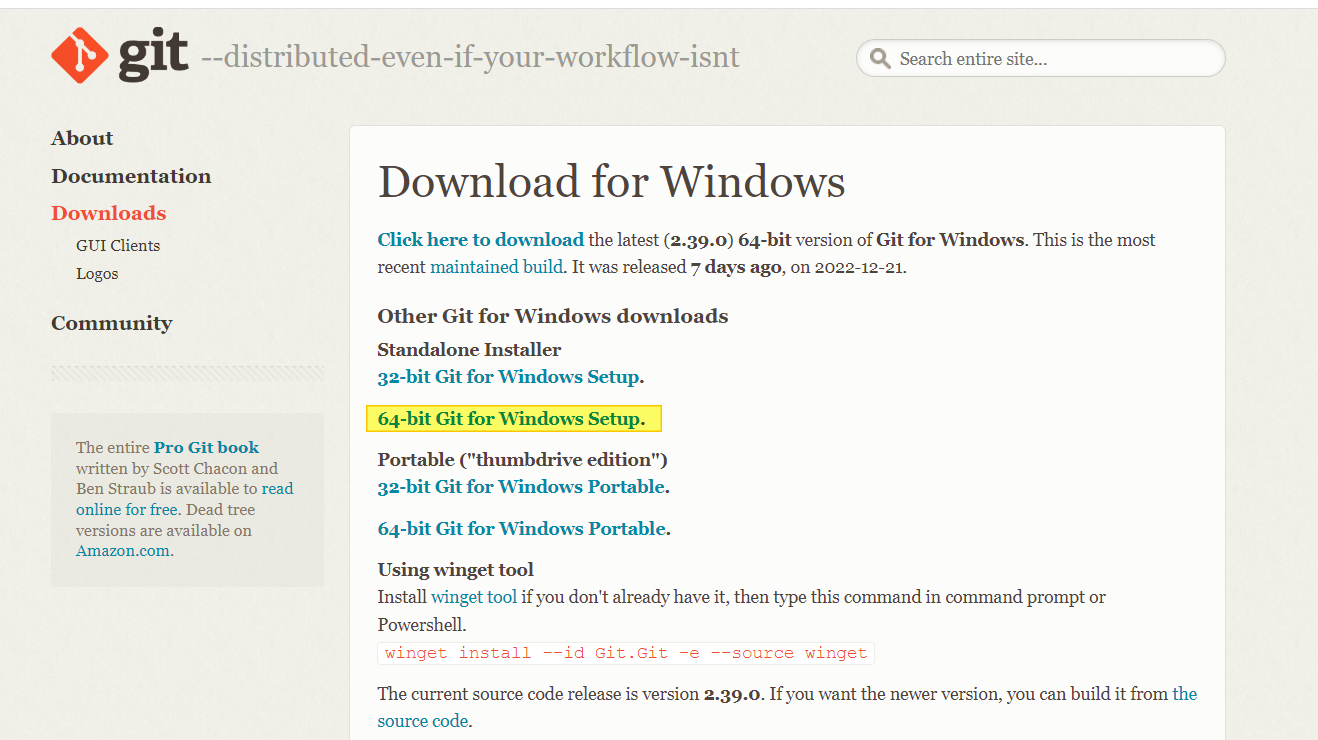Viewport: 1318px width, 740px height.
Task: Click the 'Other Git for Windows downloads' heading
Action: click(552, 316)
